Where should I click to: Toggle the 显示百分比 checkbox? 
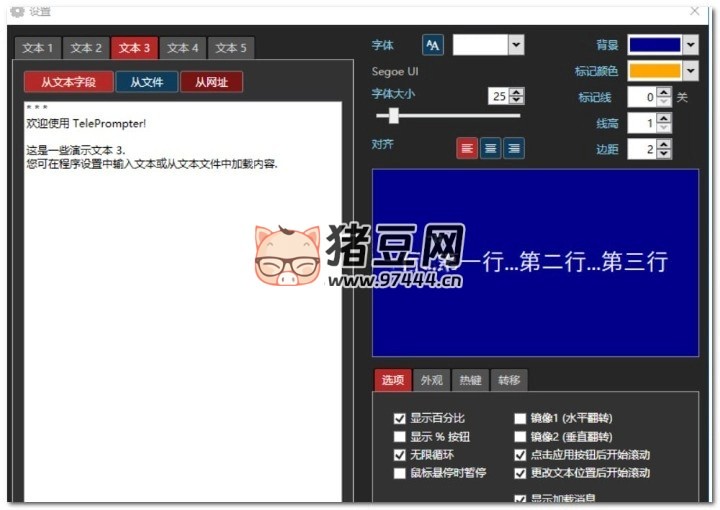pyautogui.click(x=400, y=419)
